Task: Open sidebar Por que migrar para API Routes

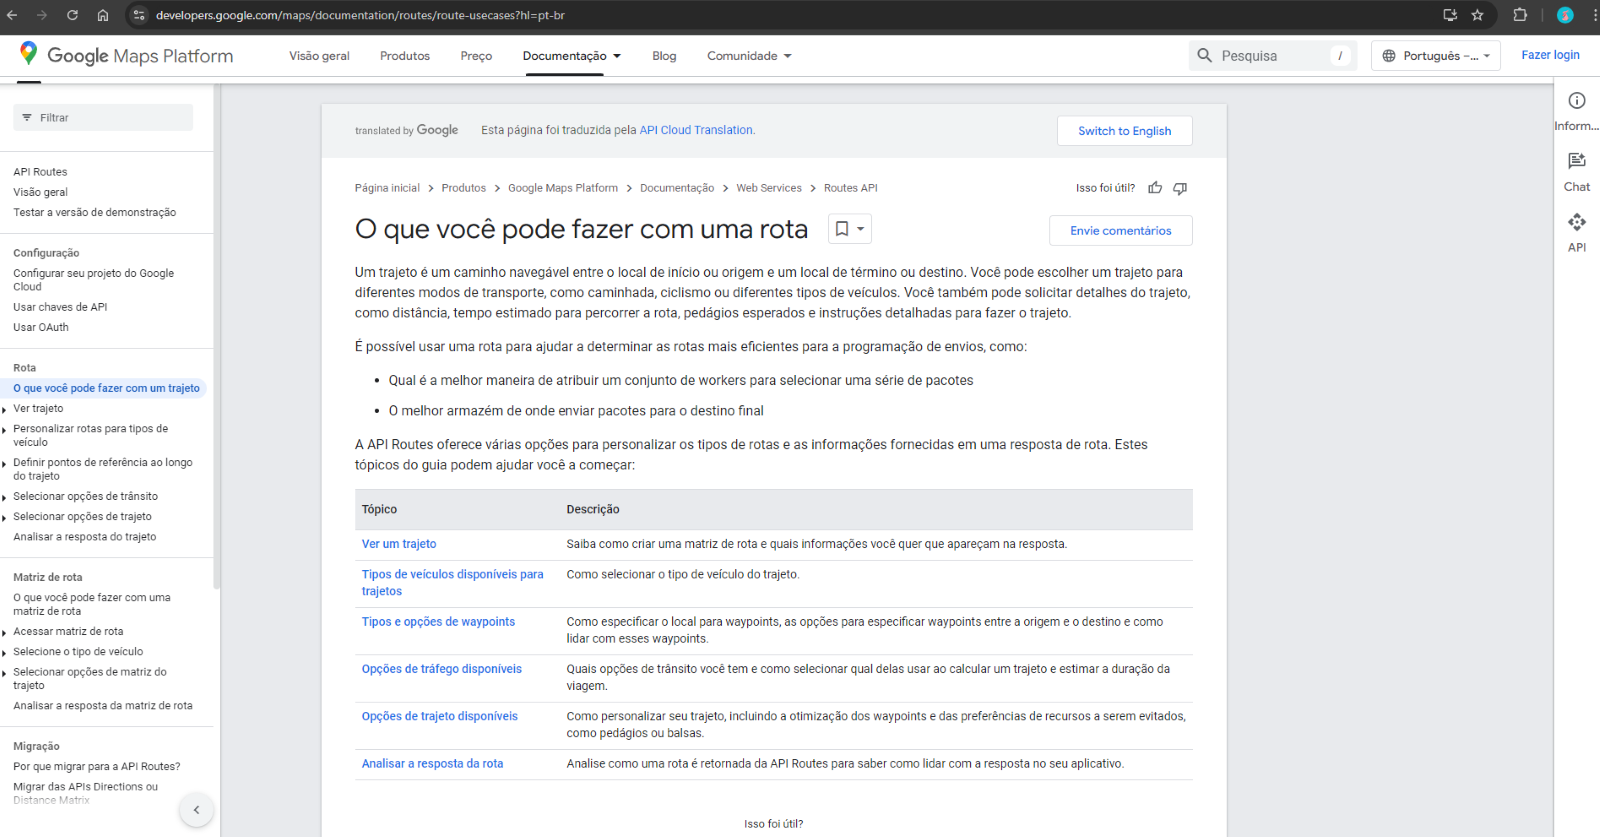Action: [x=97, y=767]
